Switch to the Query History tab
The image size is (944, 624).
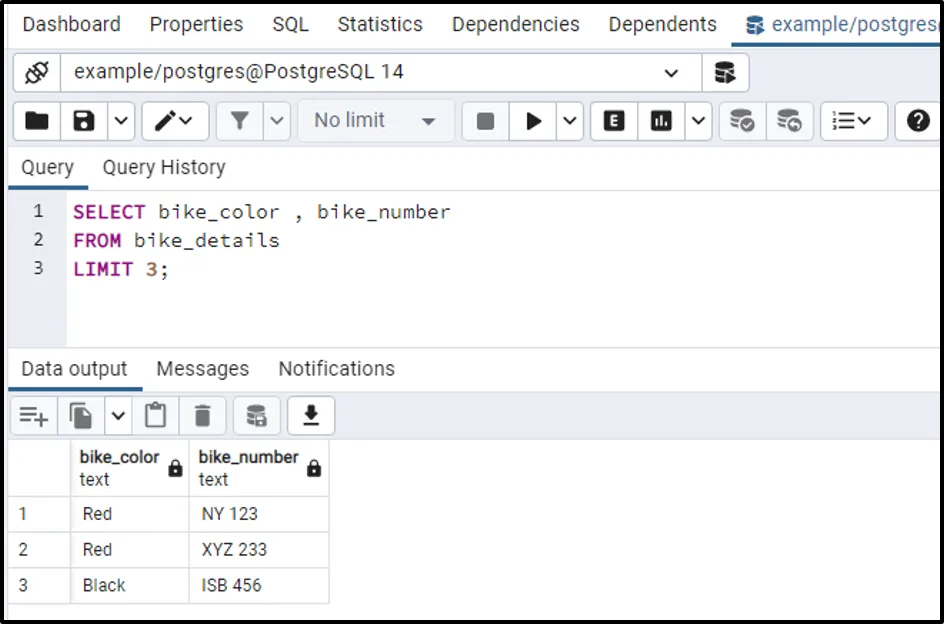[164, 167]
